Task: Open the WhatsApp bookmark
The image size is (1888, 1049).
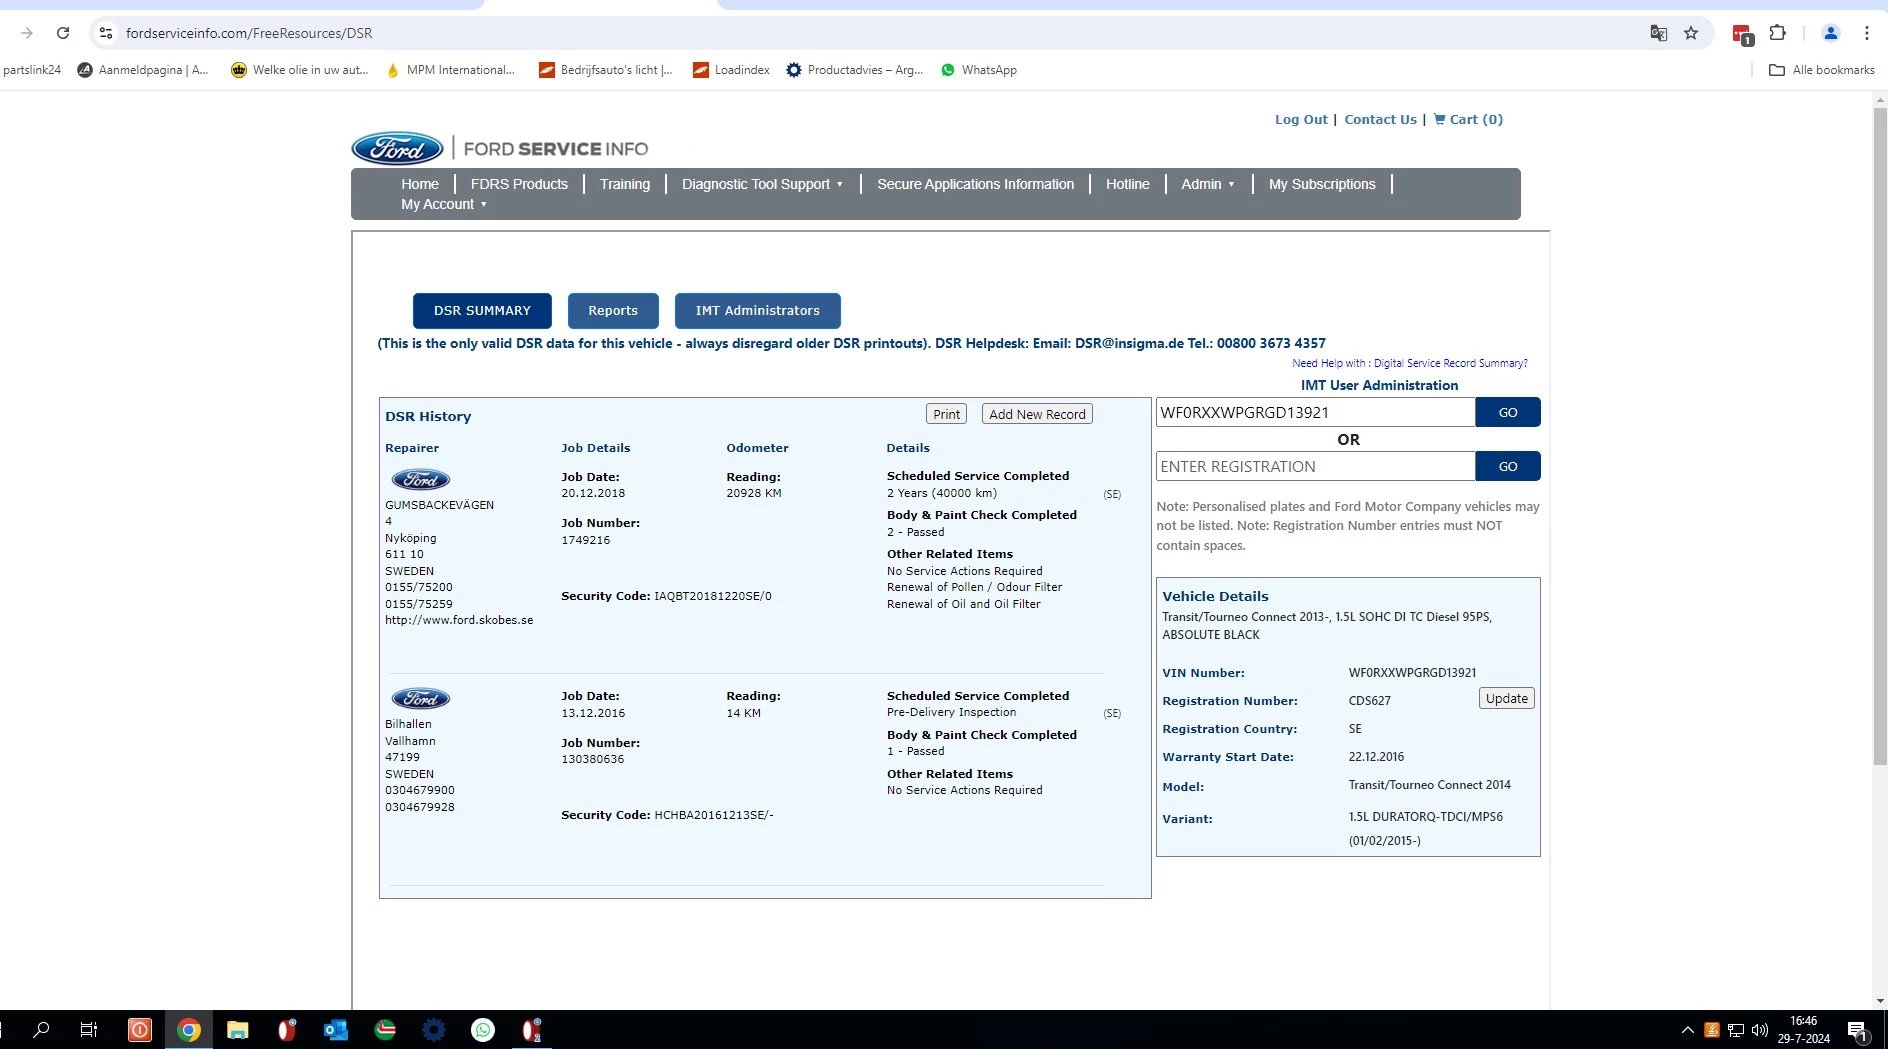Action: 978,70
